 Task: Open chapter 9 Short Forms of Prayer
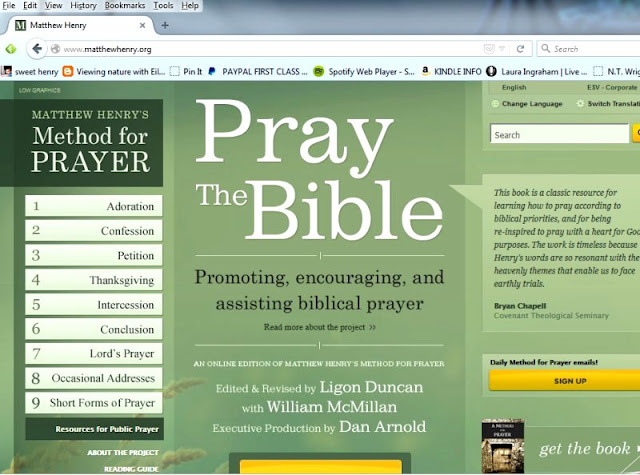pyautogui.click(x=93, y=403)
